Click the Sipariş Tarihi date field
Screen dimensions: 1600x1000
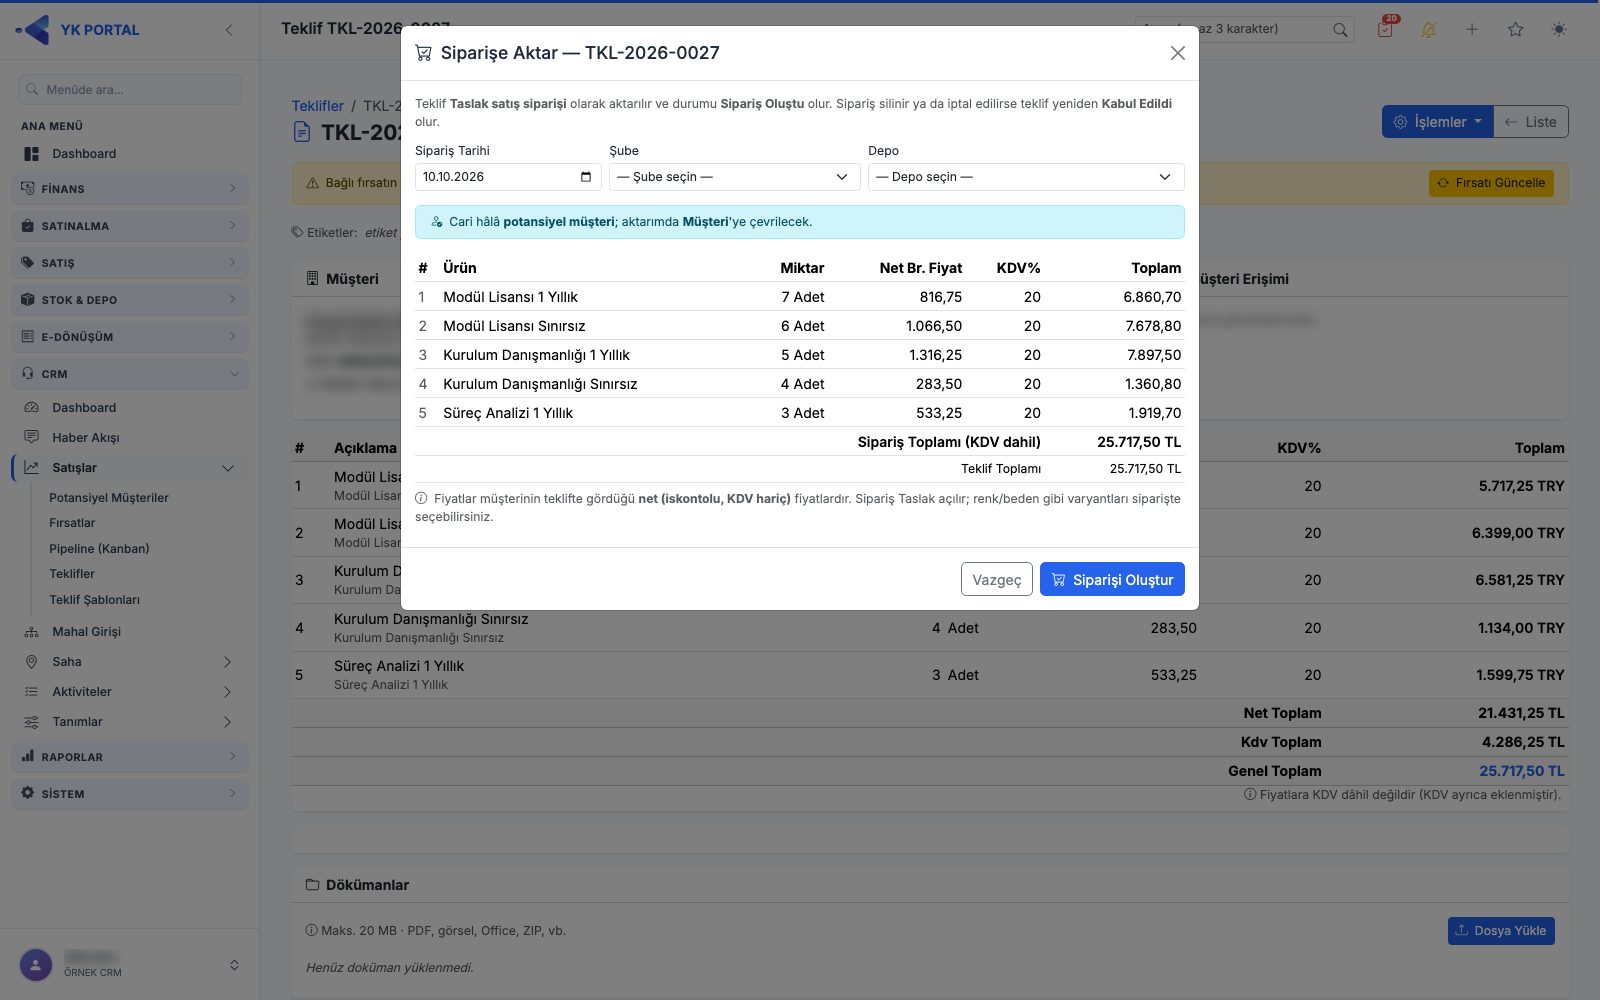tap(508, 177)
